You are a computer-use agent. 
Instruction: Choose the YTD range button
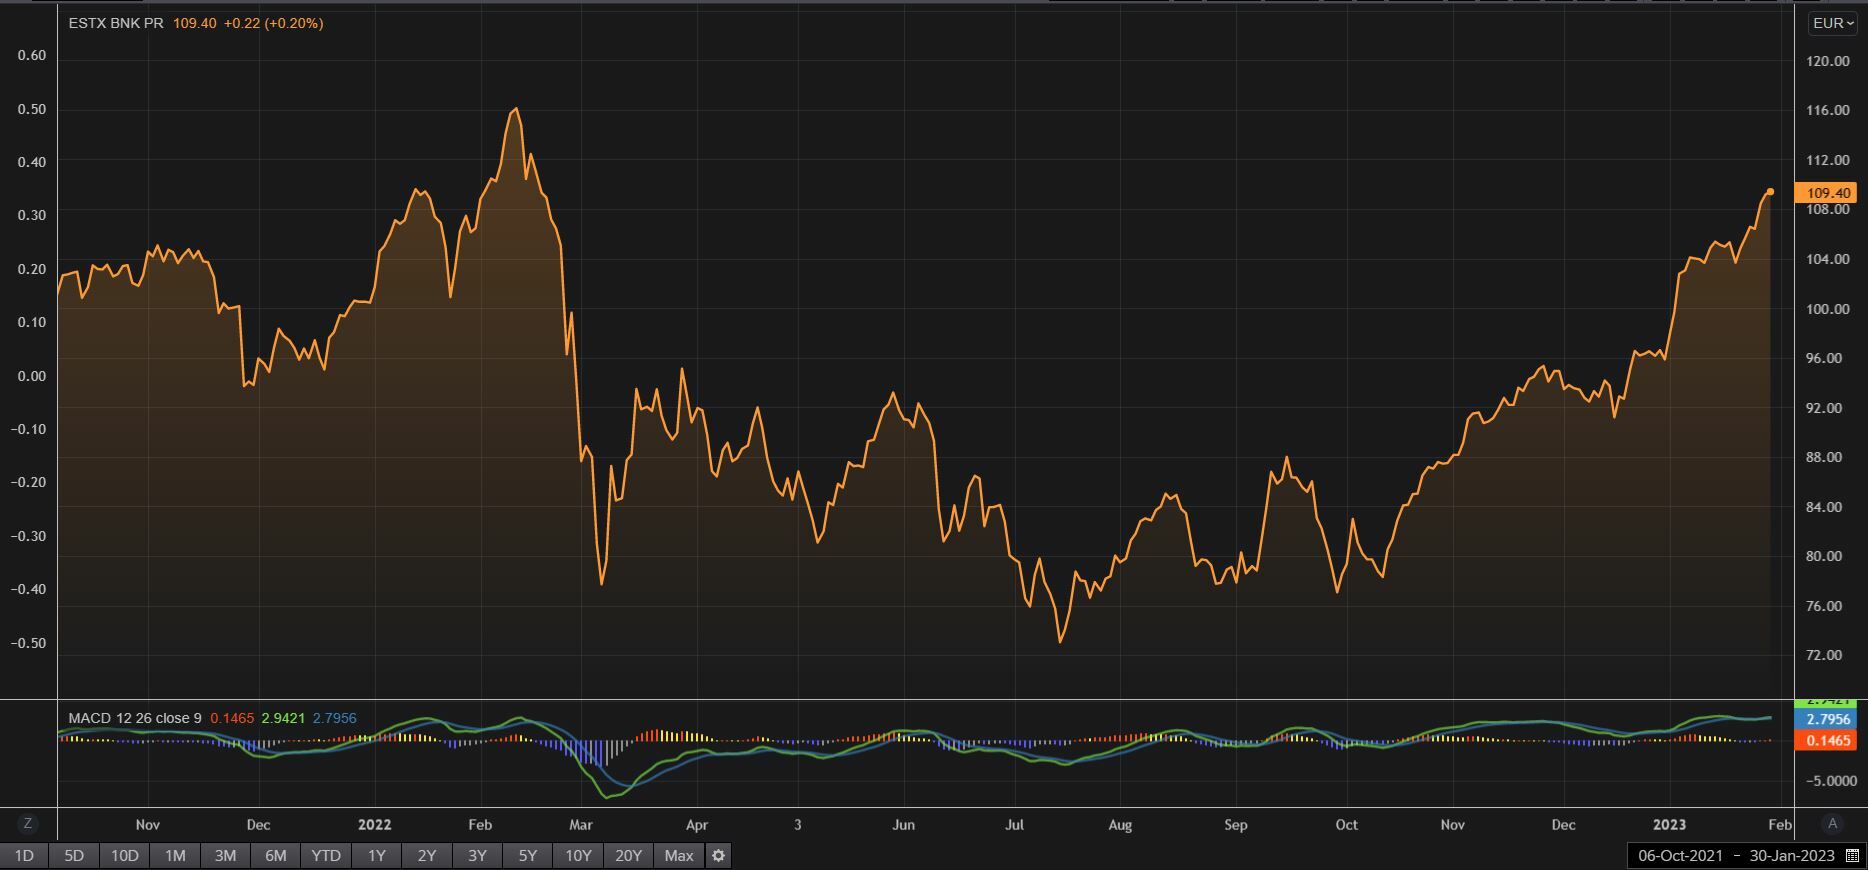coord(326,855)
